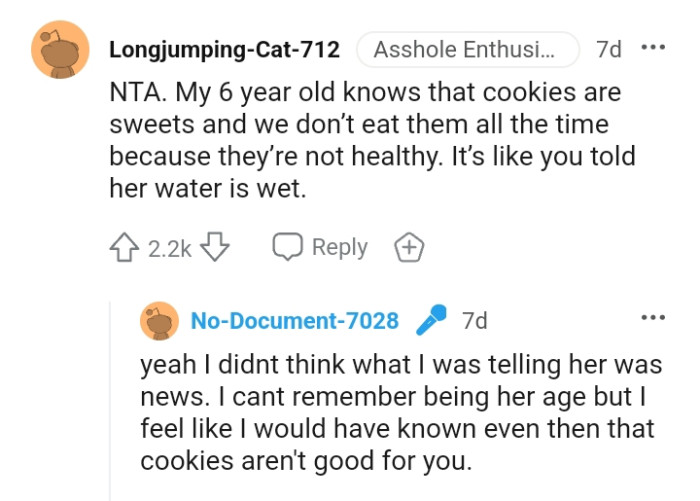Open Longjumping-Cat-712's avatar profile
Screen dimensions: 700x501
(x=60, y=50)
